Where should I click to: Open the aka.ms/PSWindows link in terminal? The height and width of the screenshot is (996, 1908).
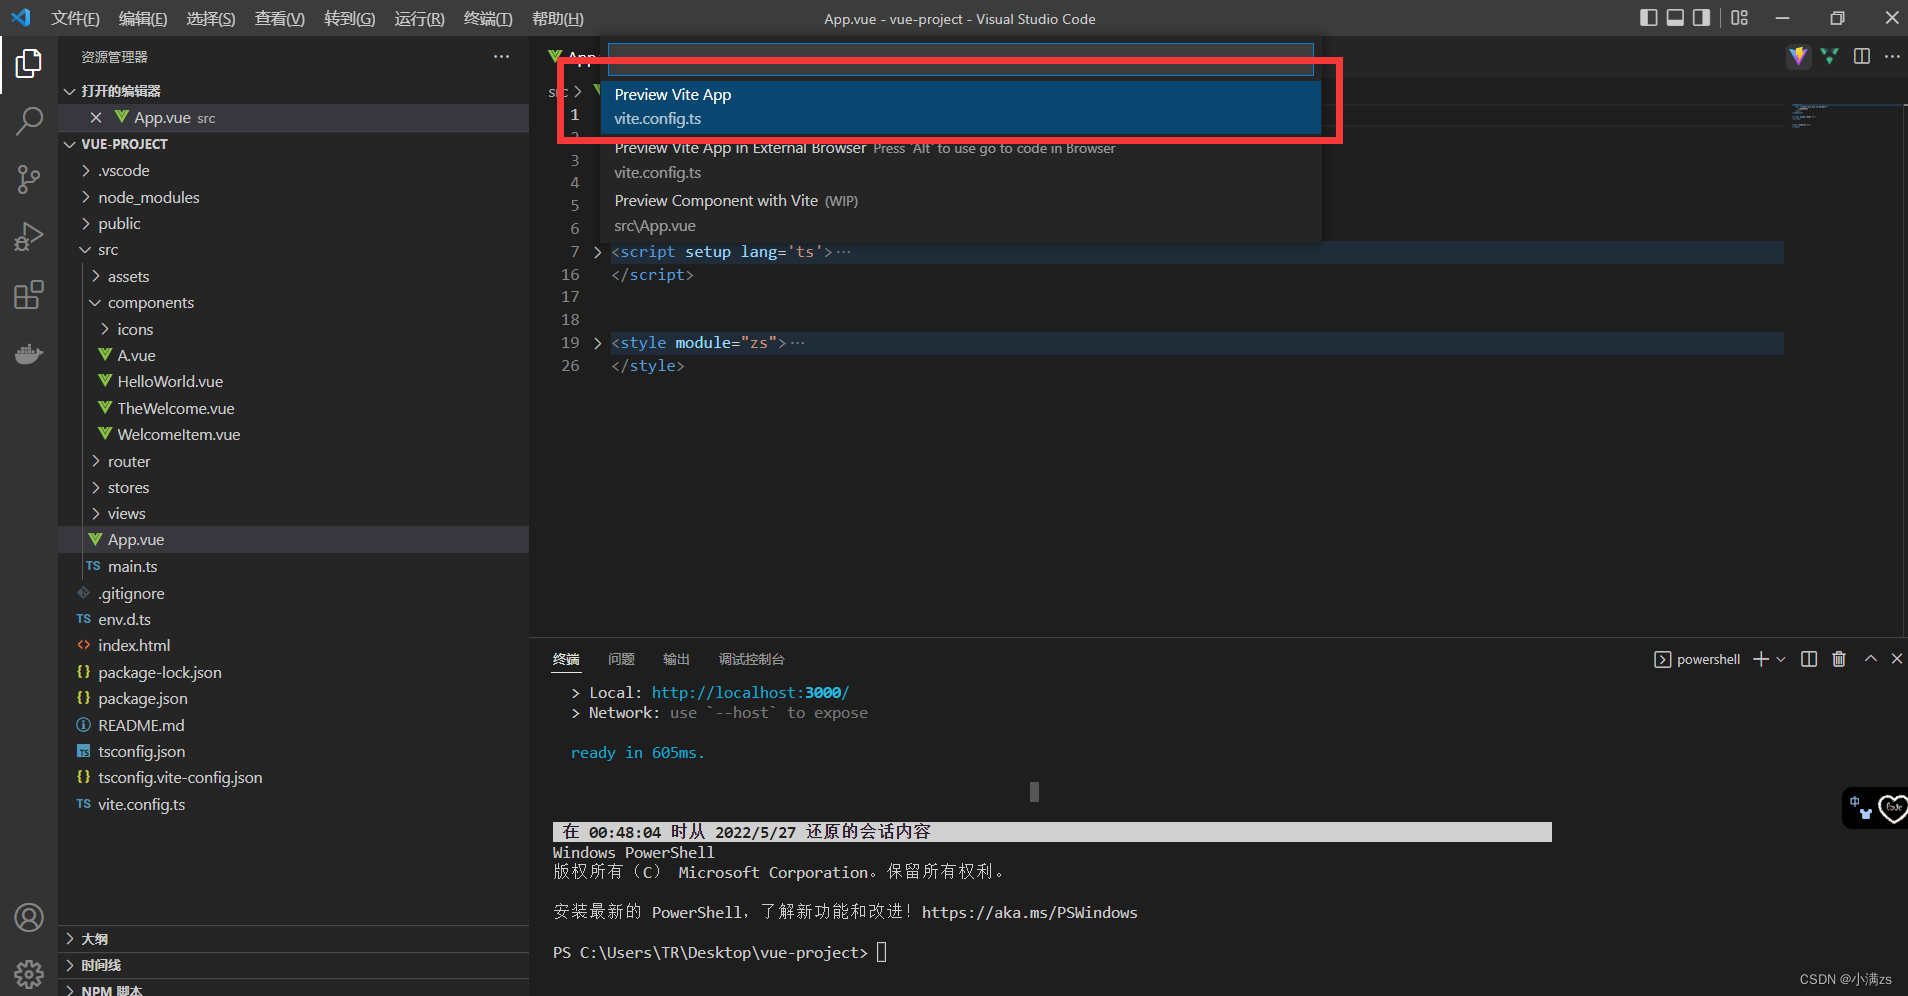click(1030, 912)
